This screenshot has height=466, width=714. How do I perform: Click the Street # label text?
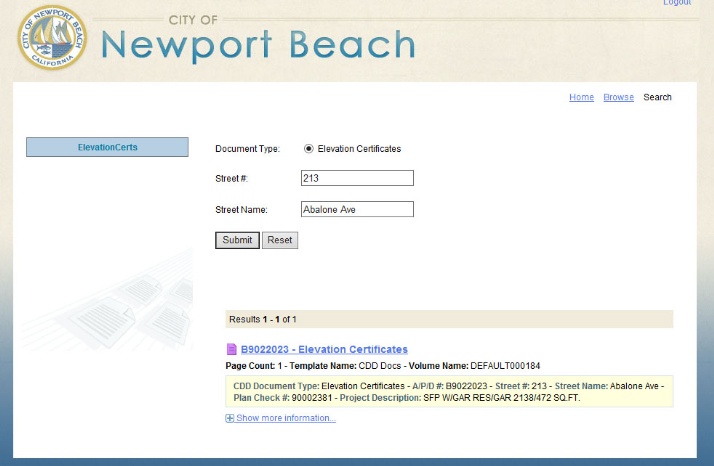(x=231, y=178)
